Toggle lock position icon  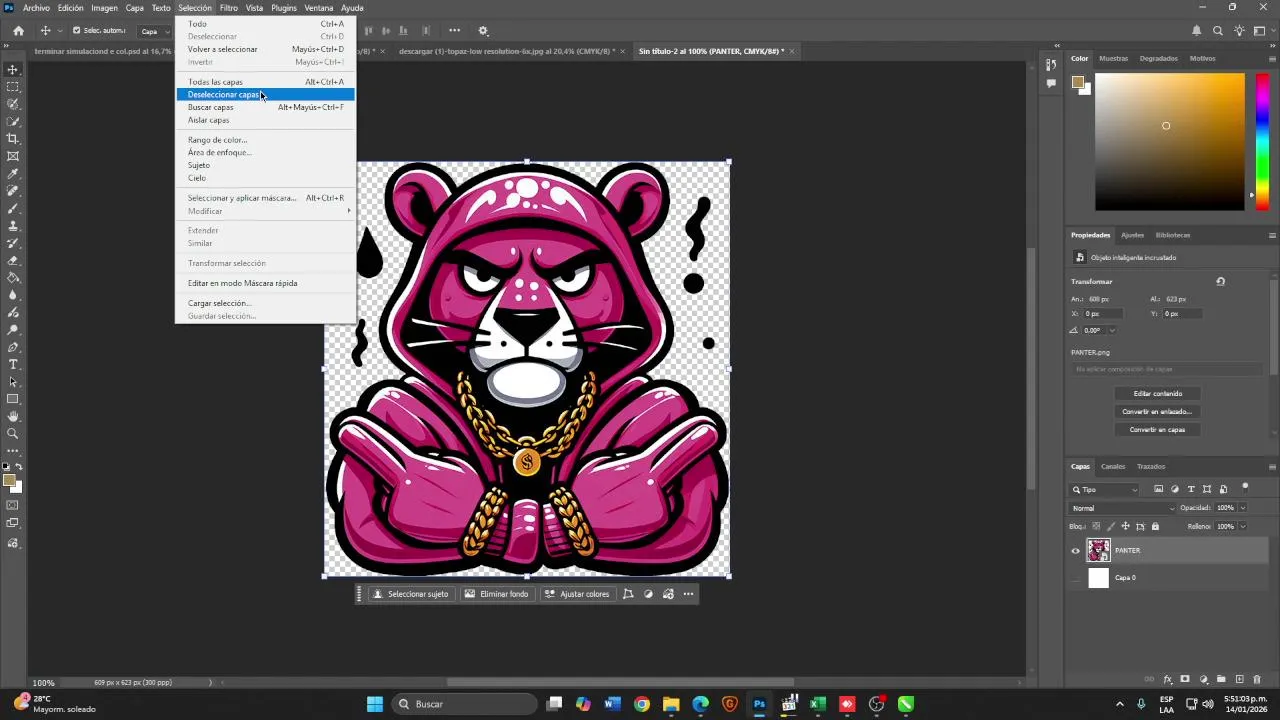tap(1125, 526)
